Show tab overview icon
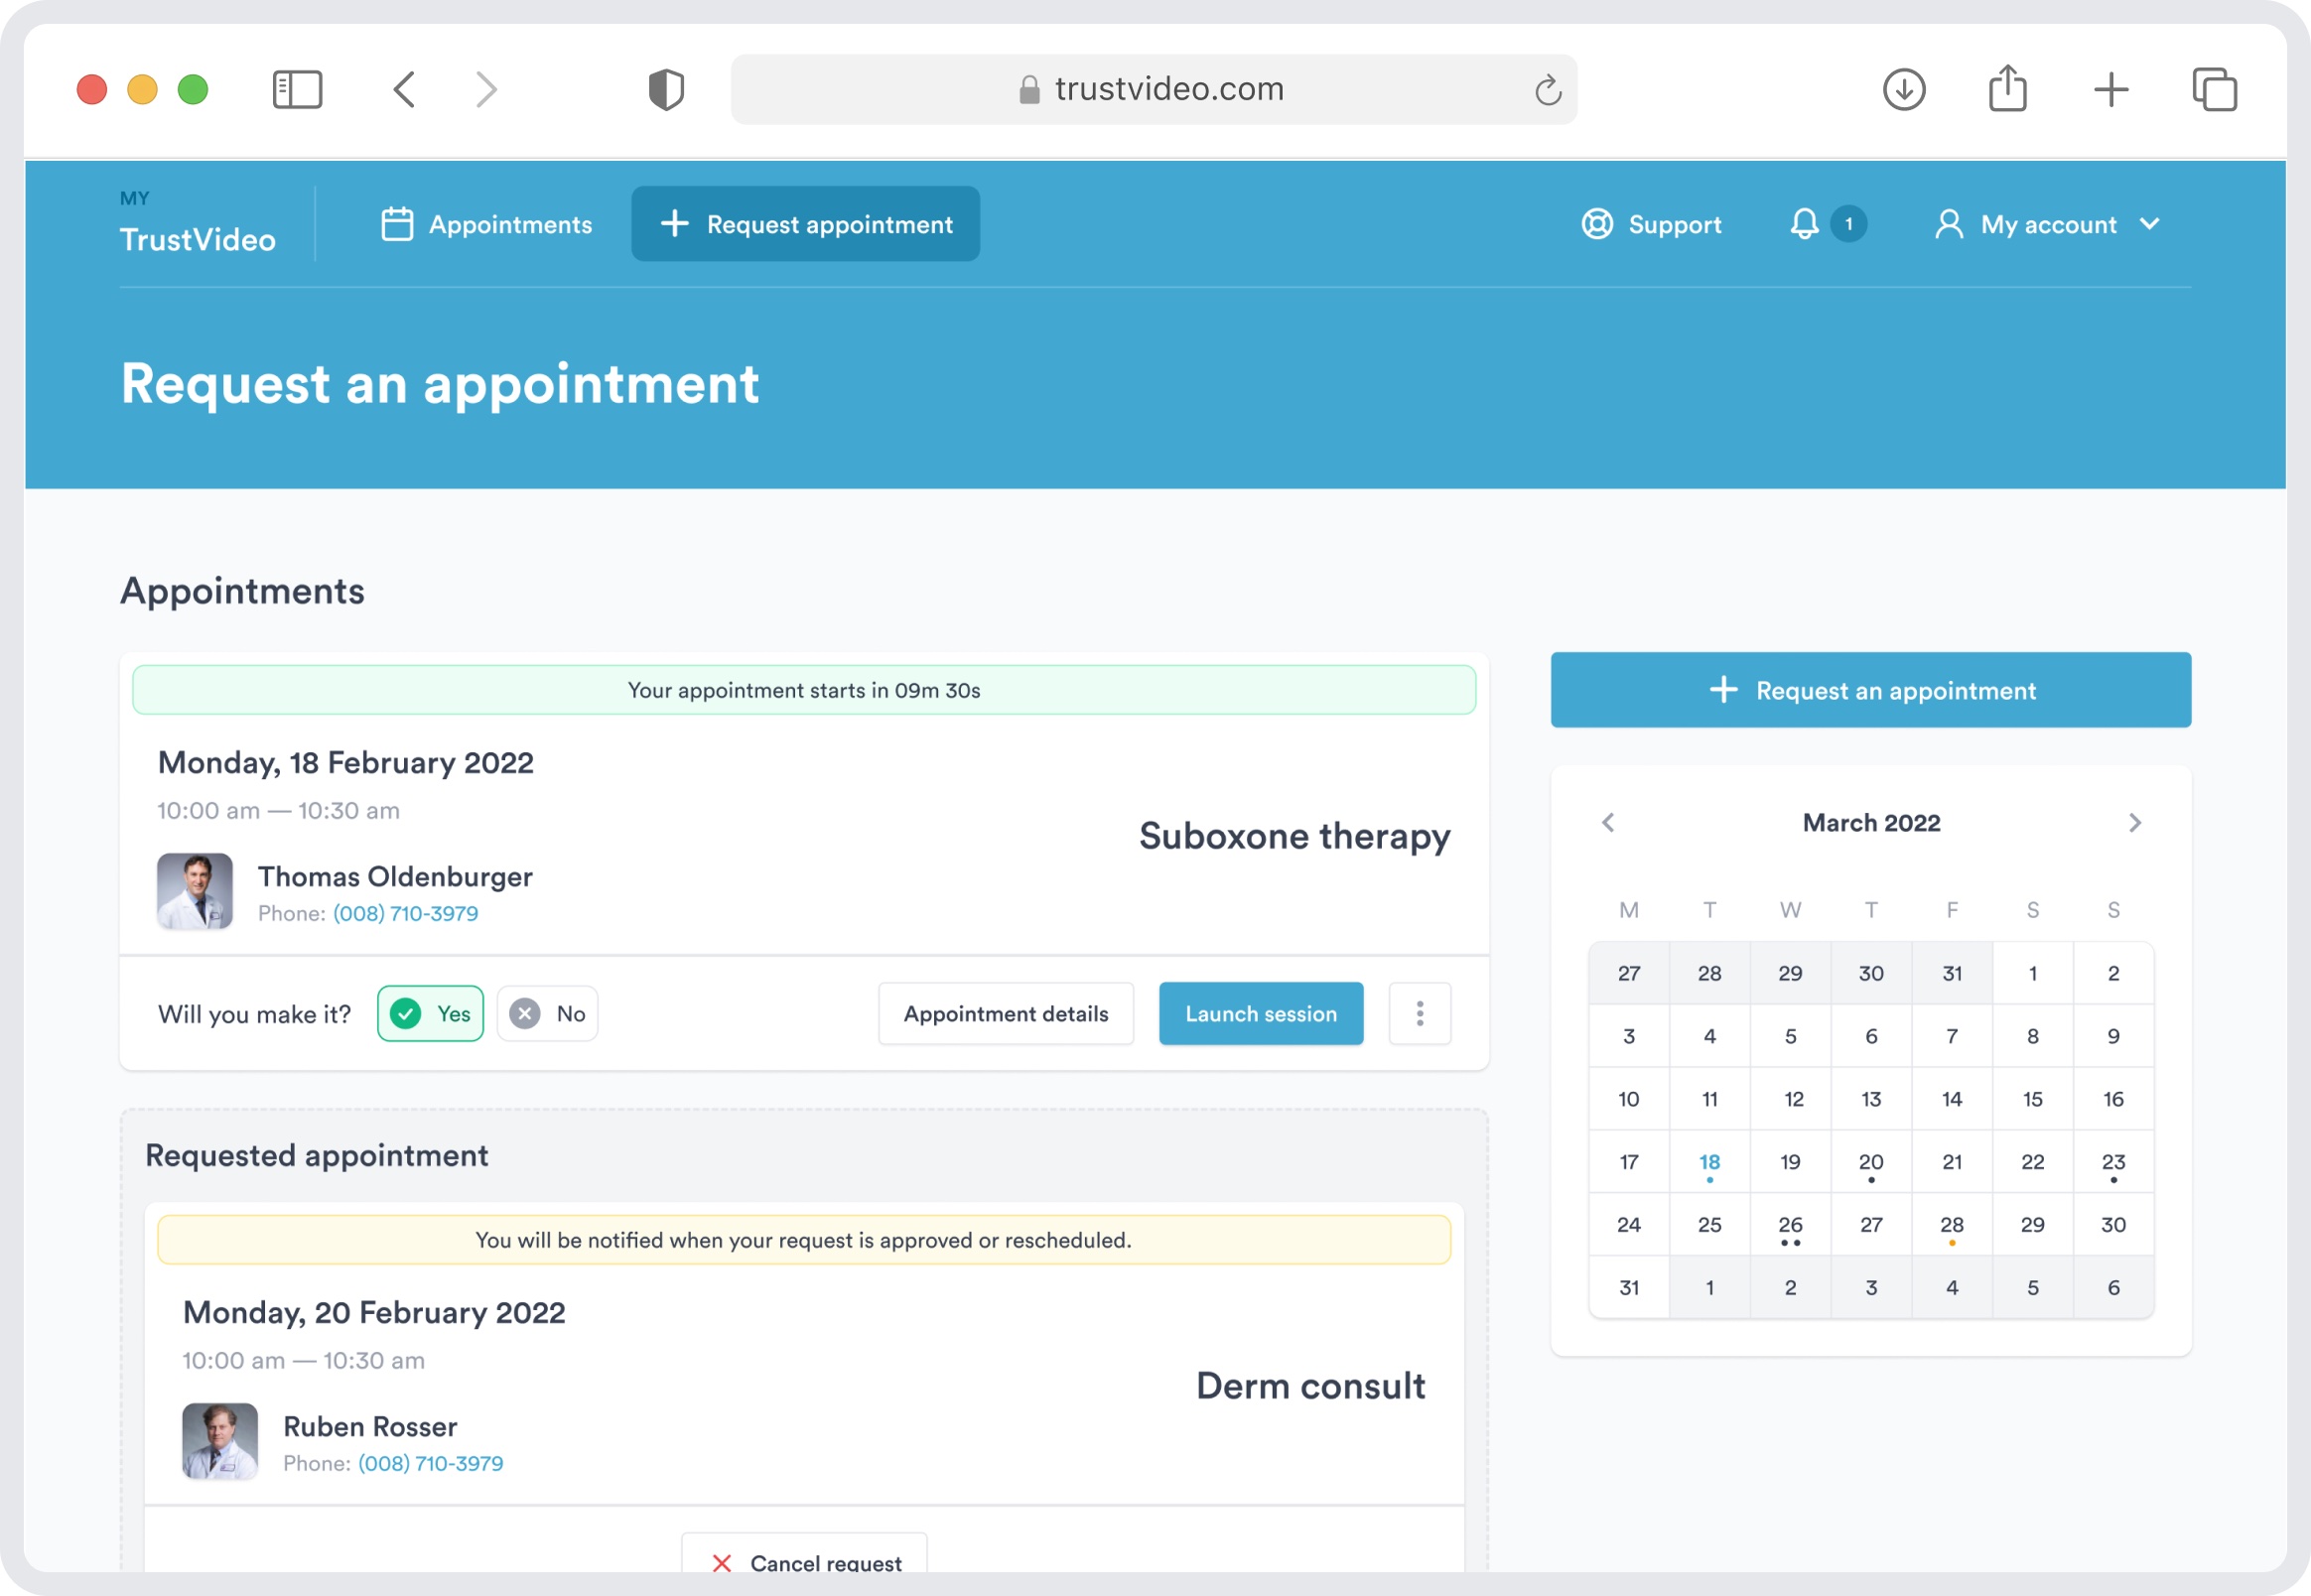This screenshot has height=1596, width=2311. pyautogui.click(x=2214, y=90)
